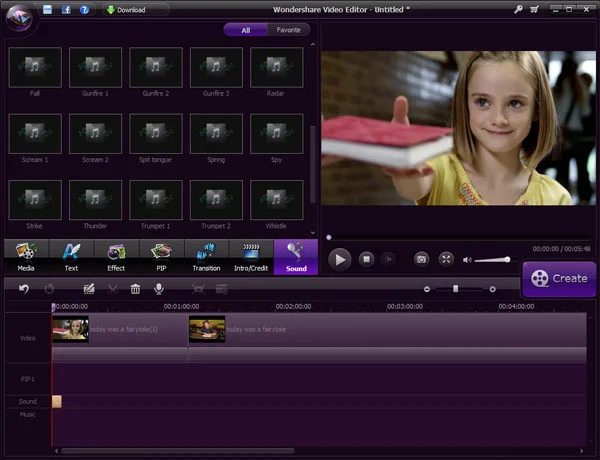The width and height of the screenshot is (600, 460).
Task: Open the Transition tab
Action: [206, 256]
